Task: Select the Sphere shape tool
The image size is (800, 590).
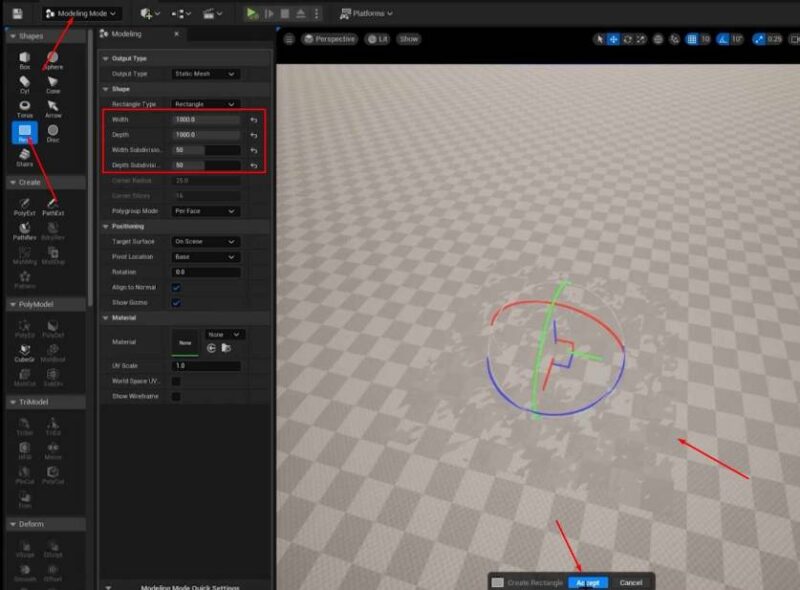Action: coord(54,59)
